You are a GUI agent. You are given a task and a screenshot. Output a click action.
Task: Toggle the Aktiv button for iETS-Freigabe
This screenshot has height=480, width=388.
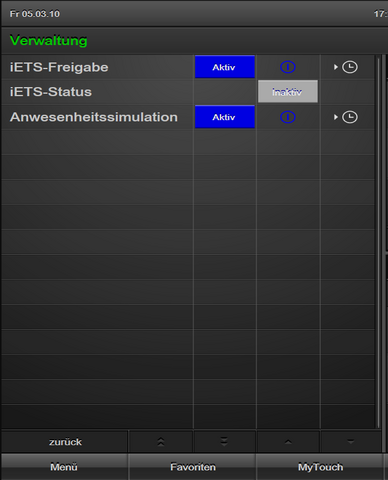point(225,67)
